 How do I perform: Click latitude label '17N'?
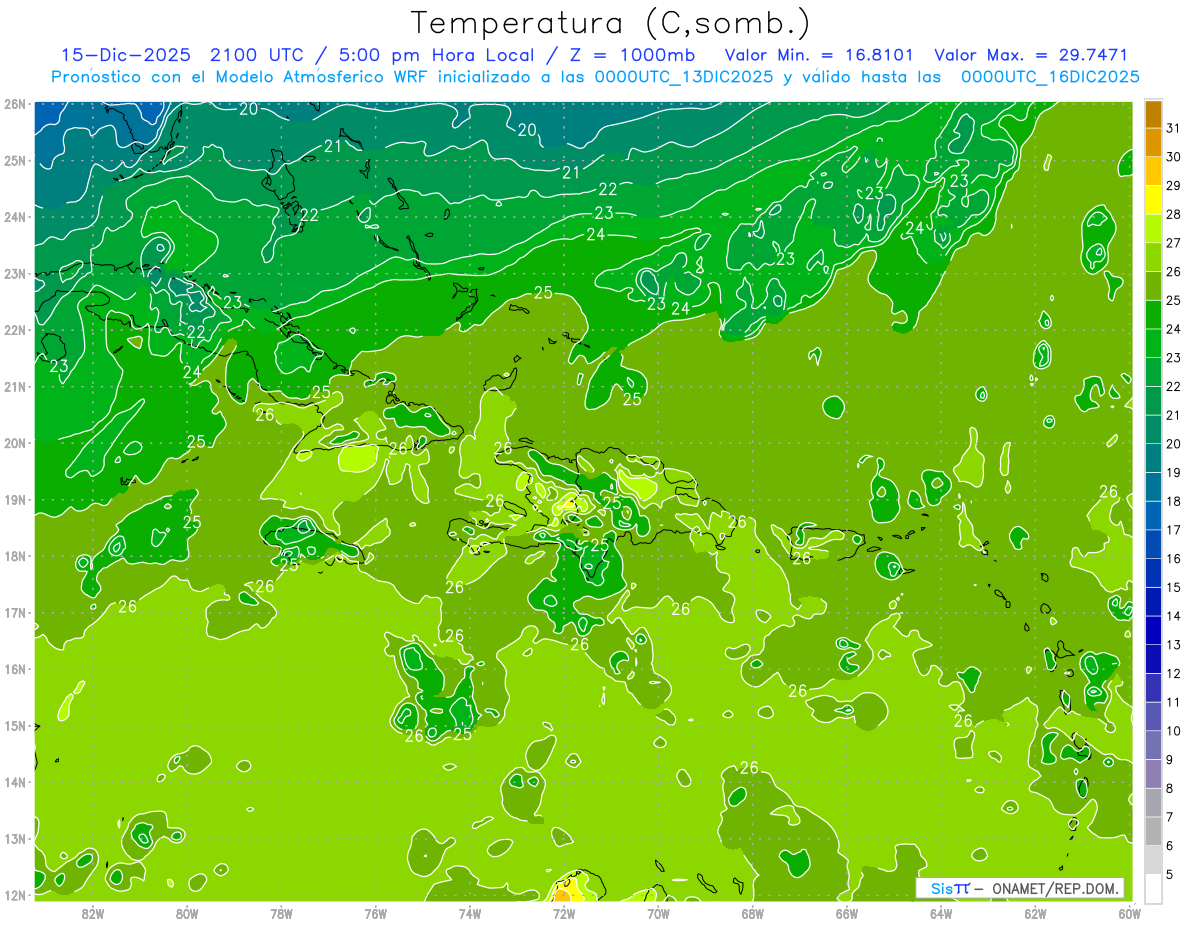[x=15, y=613]
